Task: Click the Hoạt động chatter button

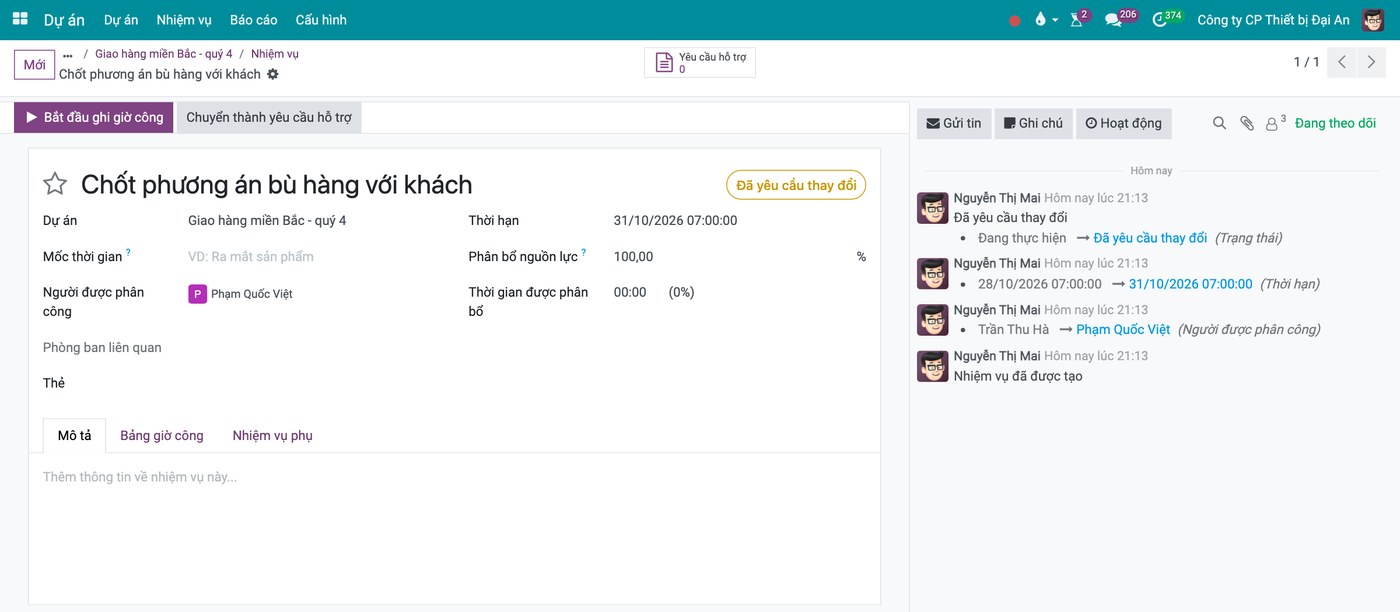Action: 1124,123
